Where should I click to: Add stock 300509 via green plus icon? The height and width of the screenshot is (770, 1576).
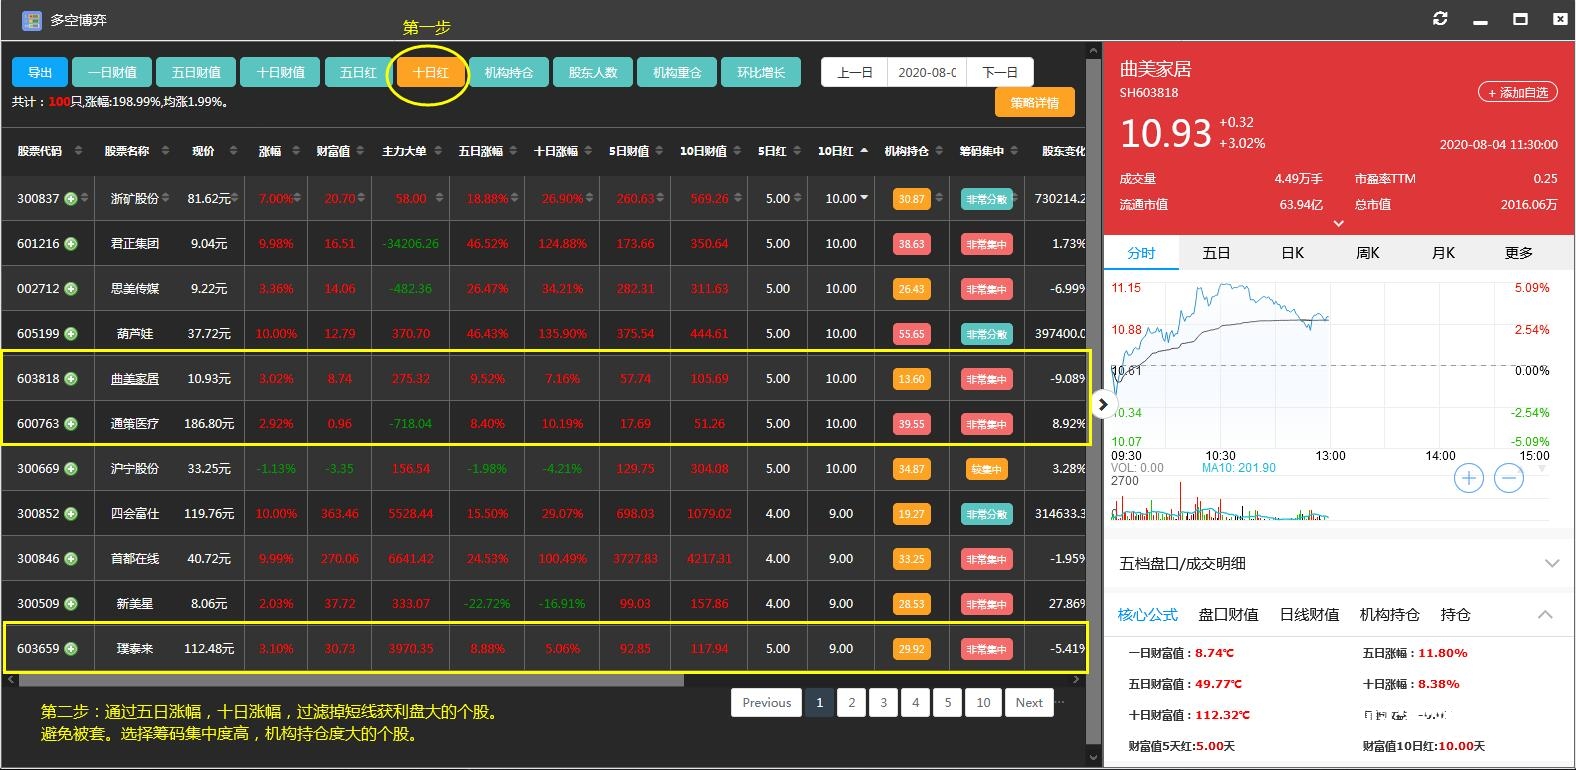tap(71, 604)
